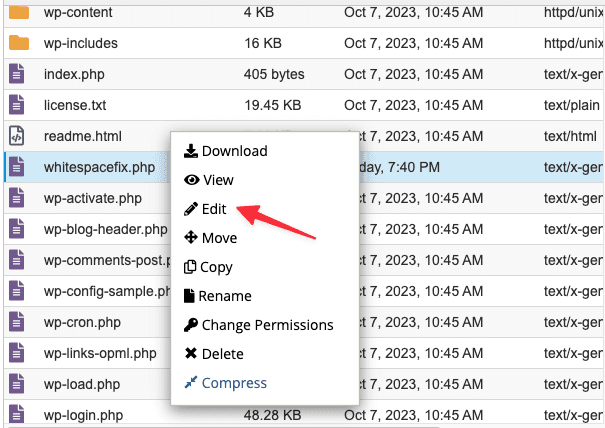Click the Compress arrows icon
605x428 pixels.
191,383
